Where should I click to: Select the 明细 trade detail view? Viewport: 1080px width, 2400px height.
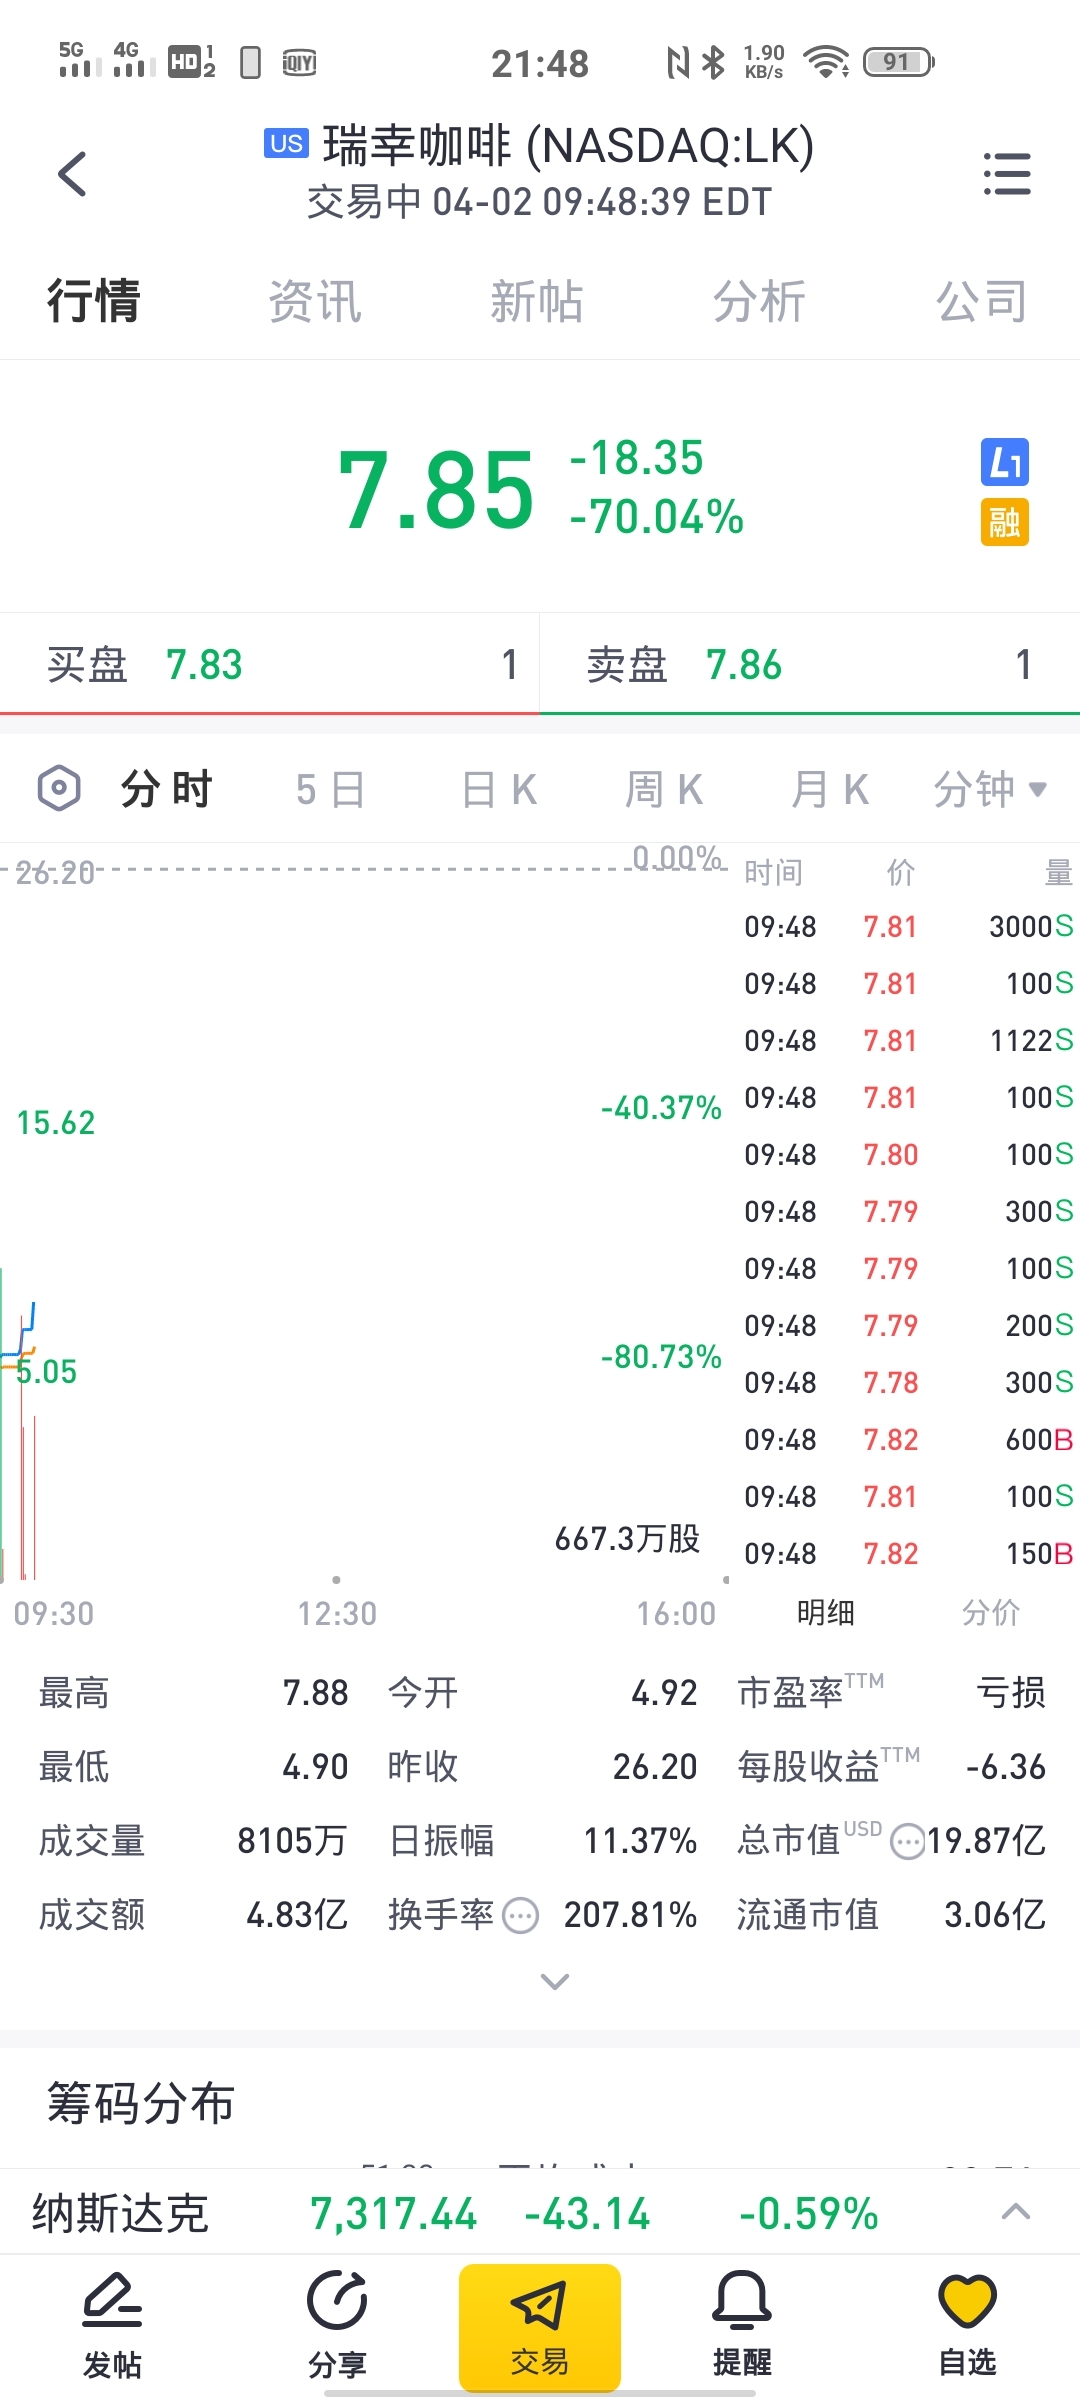pyautogui.click(x=825, y=1612)
